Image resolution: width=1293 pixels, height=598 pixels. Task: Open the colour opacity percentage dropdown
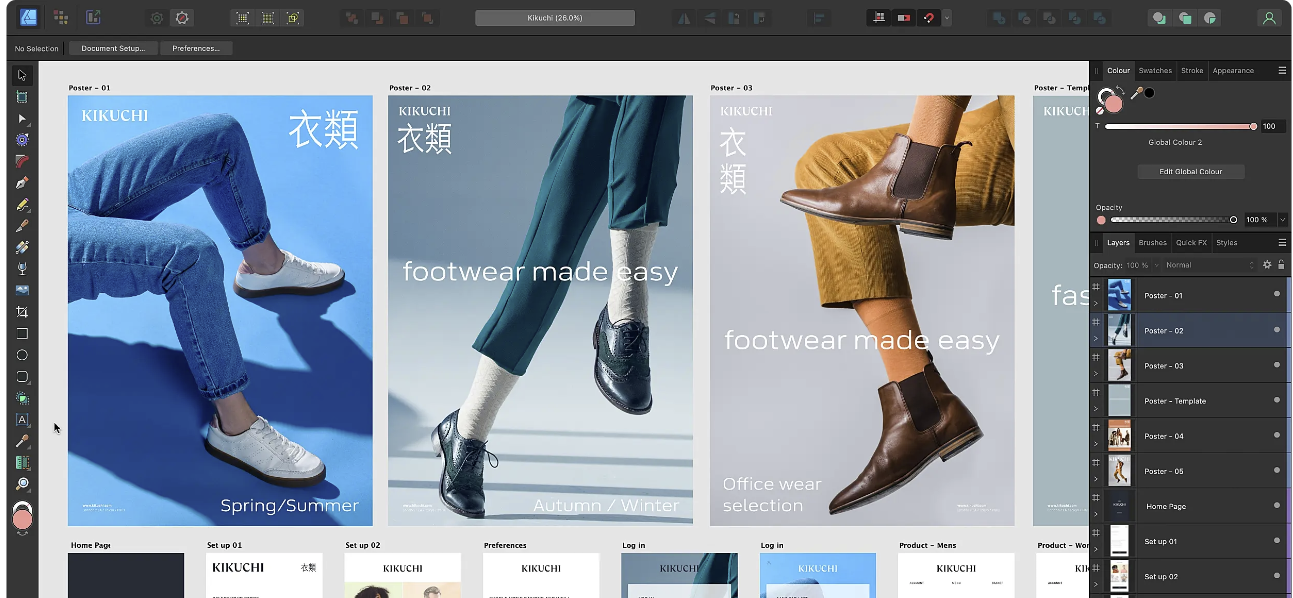point(1282,219)
